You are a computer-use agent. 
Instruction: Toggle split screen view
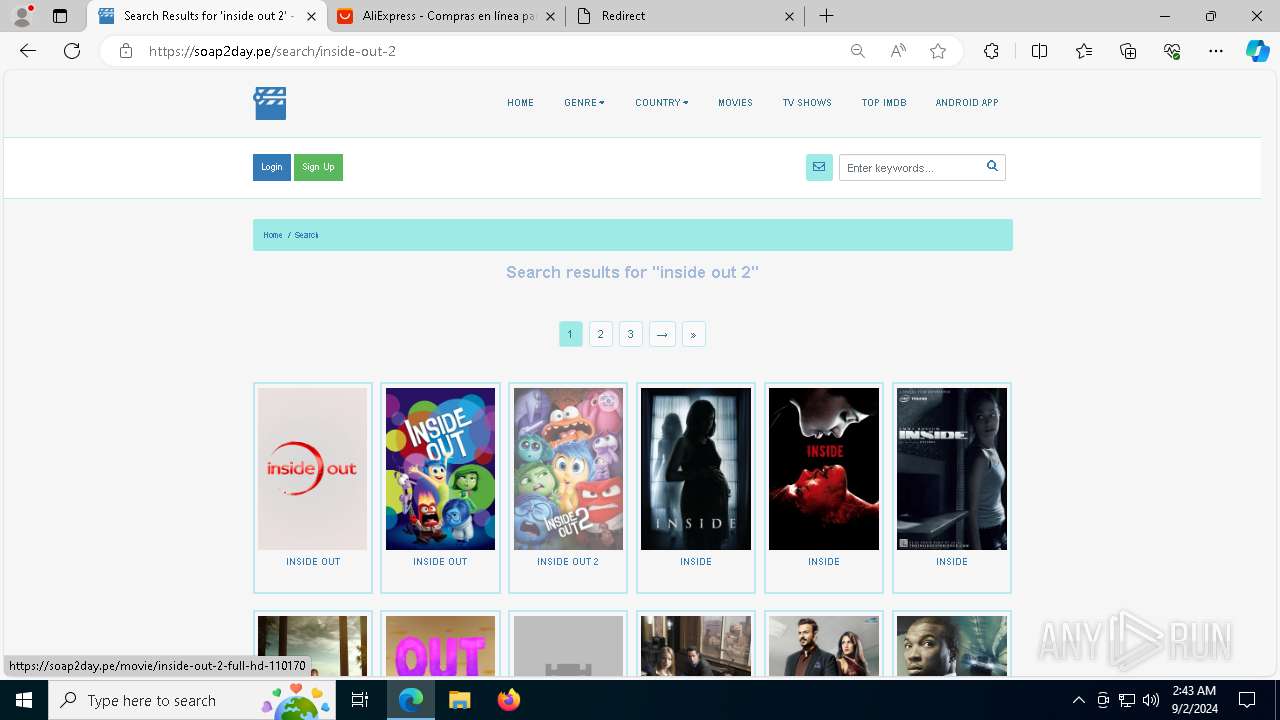pyautogui.click(x=1039, y=51)
